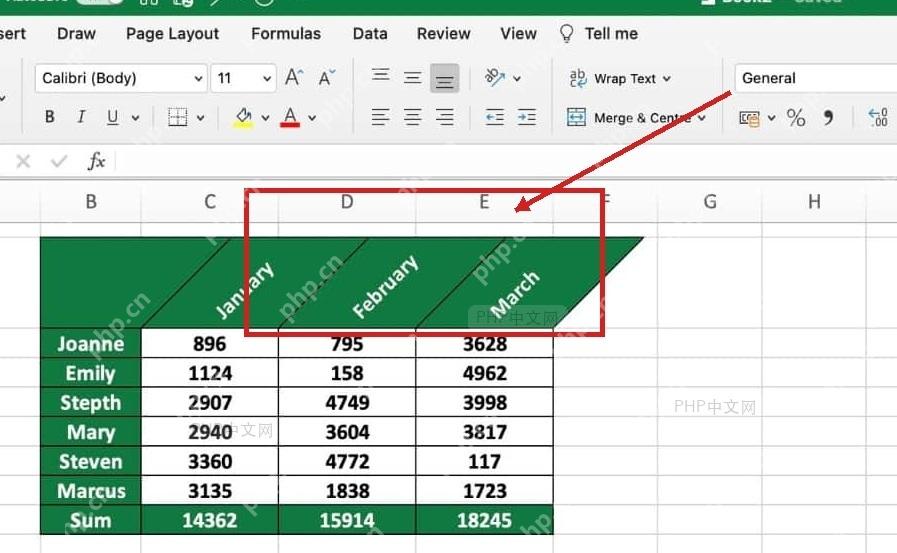Click into the formula bar

click(506, 161)
